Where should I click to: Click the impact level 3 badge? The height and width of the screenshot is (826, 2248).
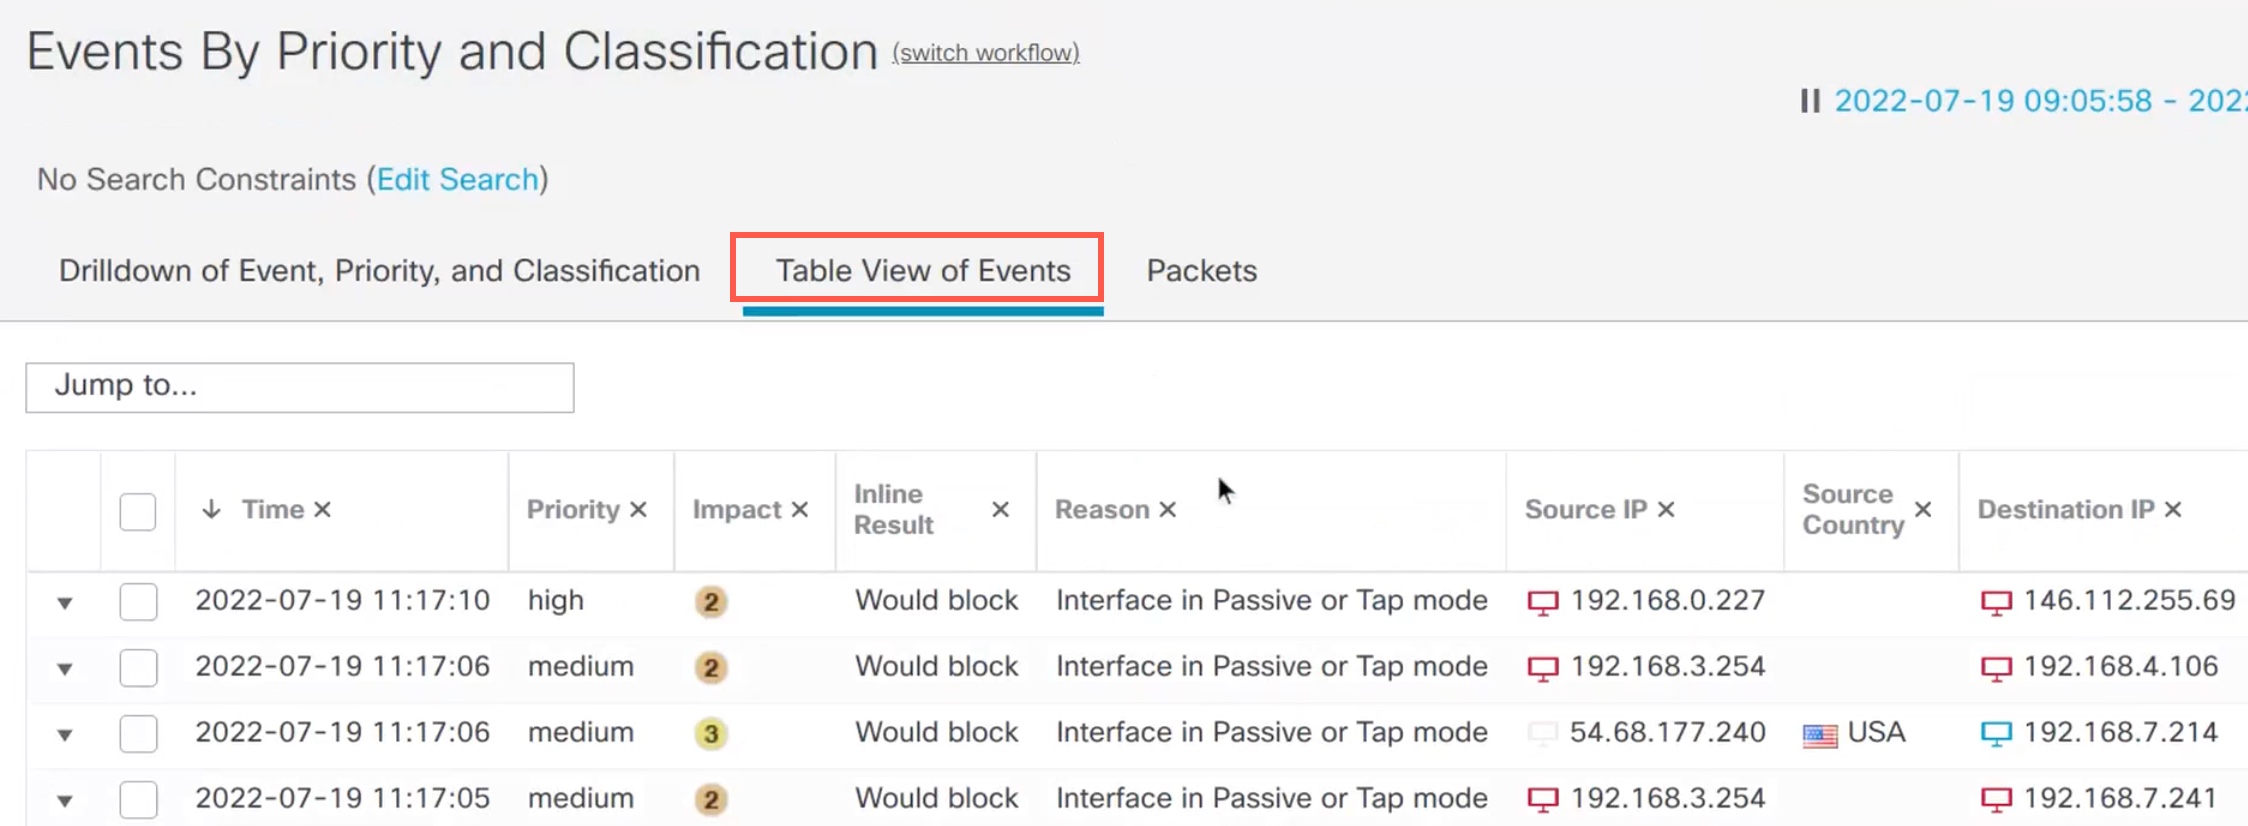[711, 734]
